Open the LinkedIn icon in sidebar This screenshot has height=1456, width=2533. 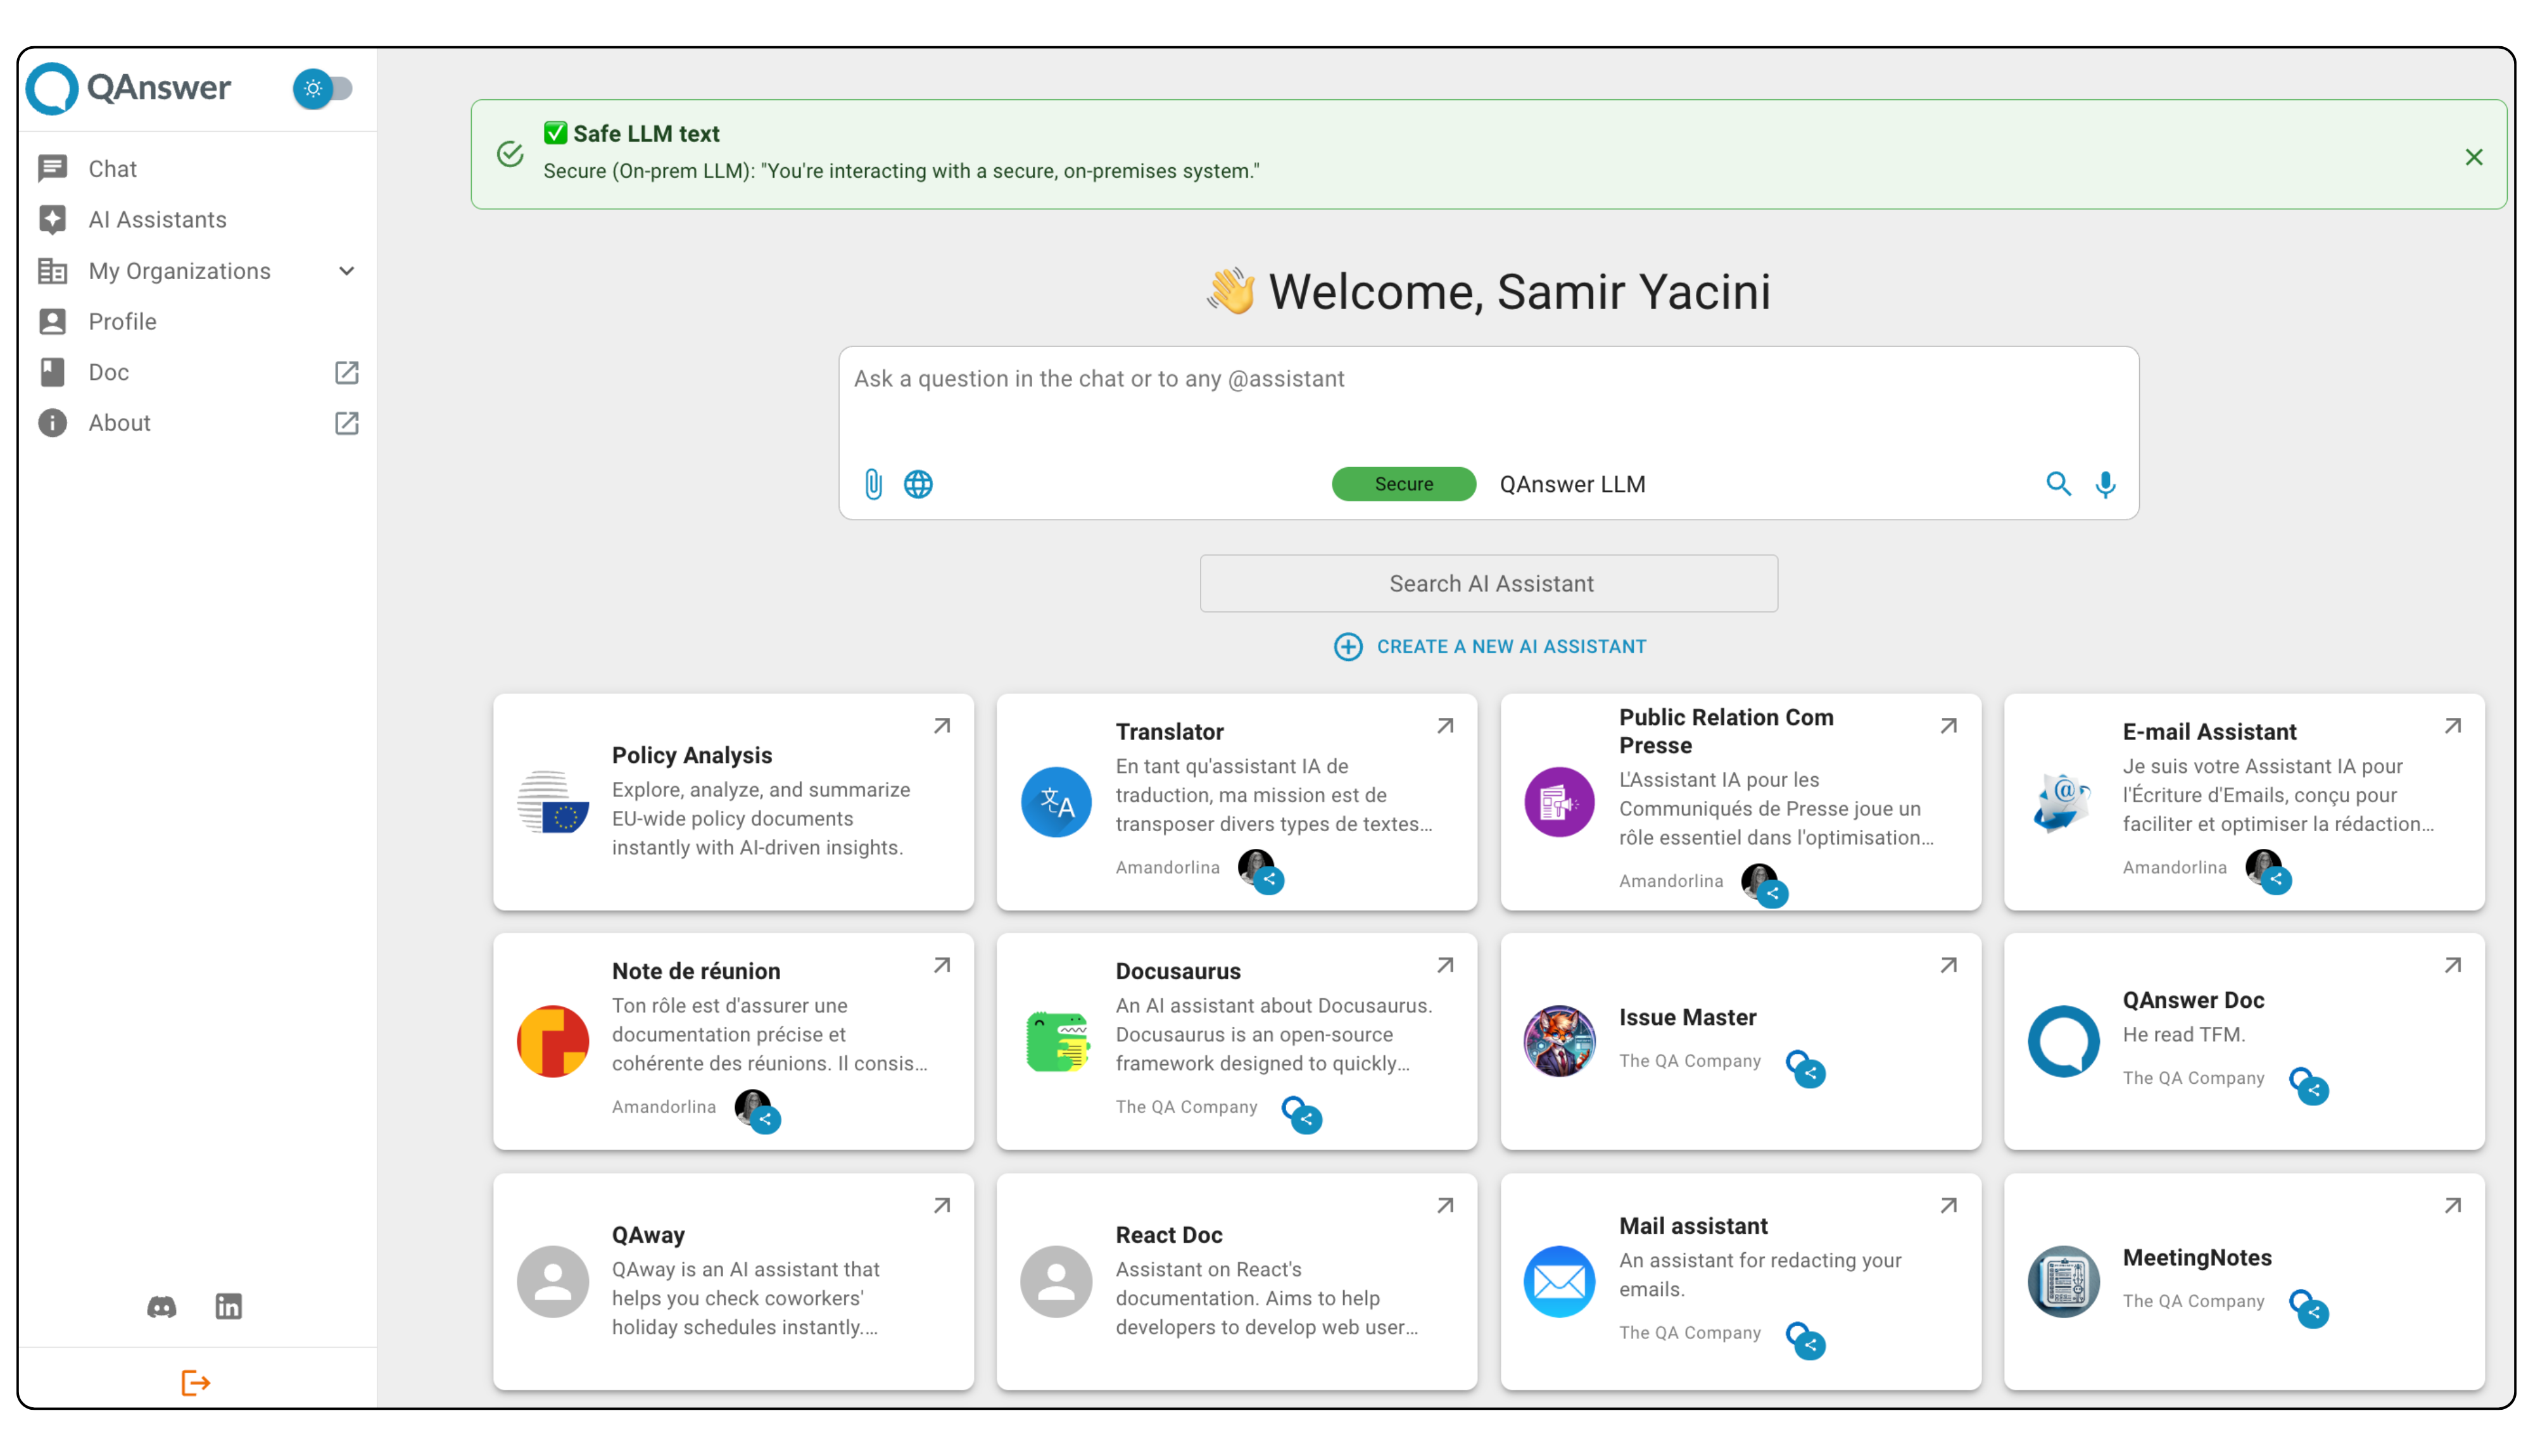[229, 1306]
